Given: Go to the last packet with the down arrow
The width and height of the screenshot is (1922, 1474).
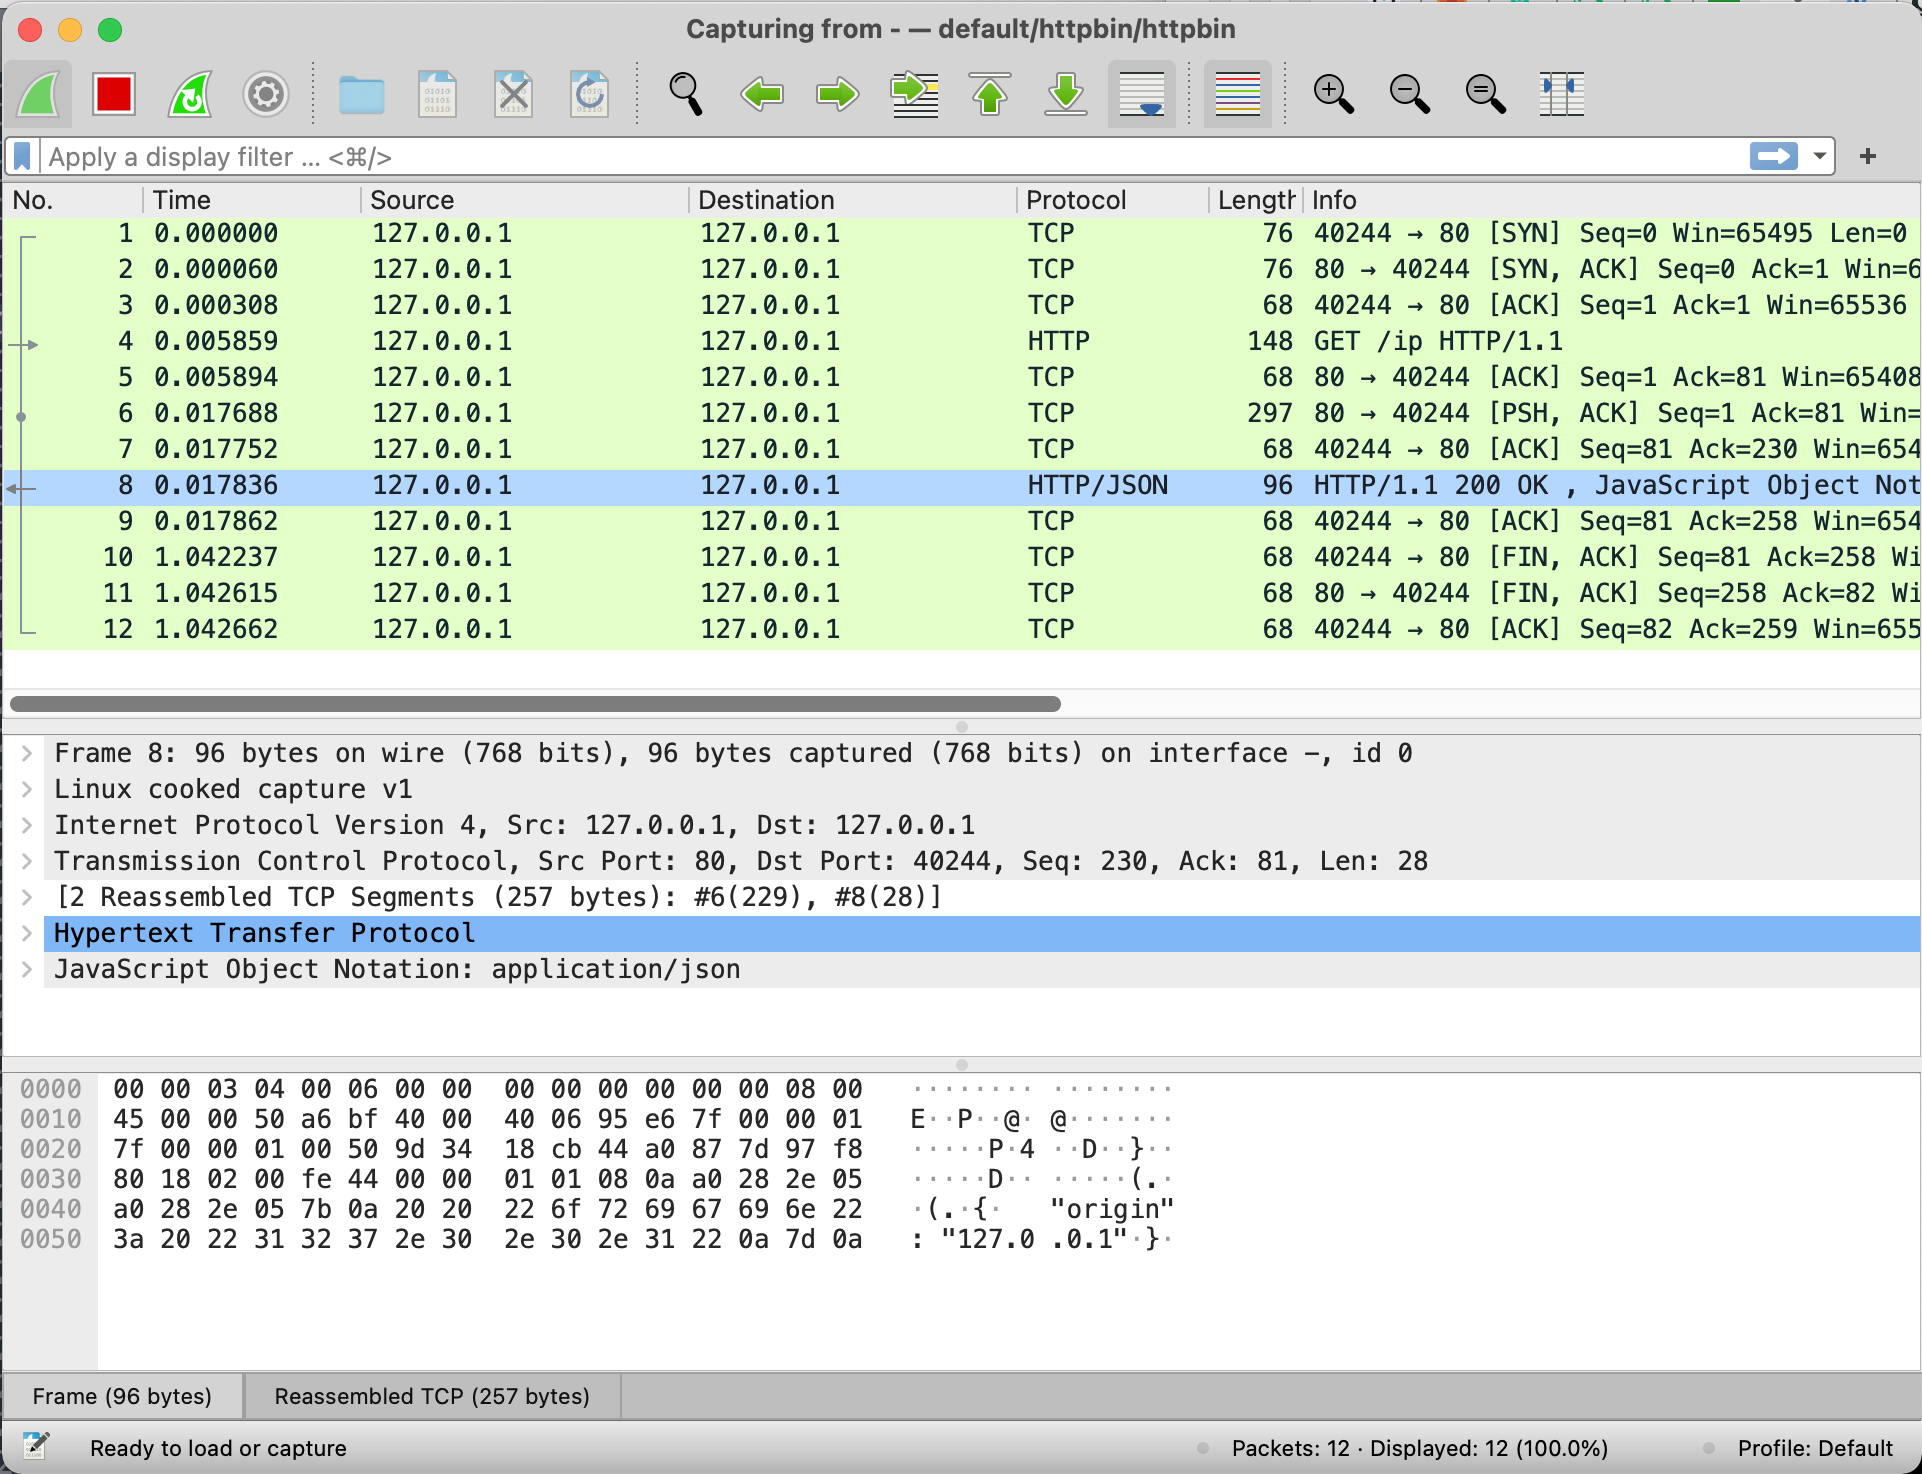Looking at the screenshot, I should 1066,95.
